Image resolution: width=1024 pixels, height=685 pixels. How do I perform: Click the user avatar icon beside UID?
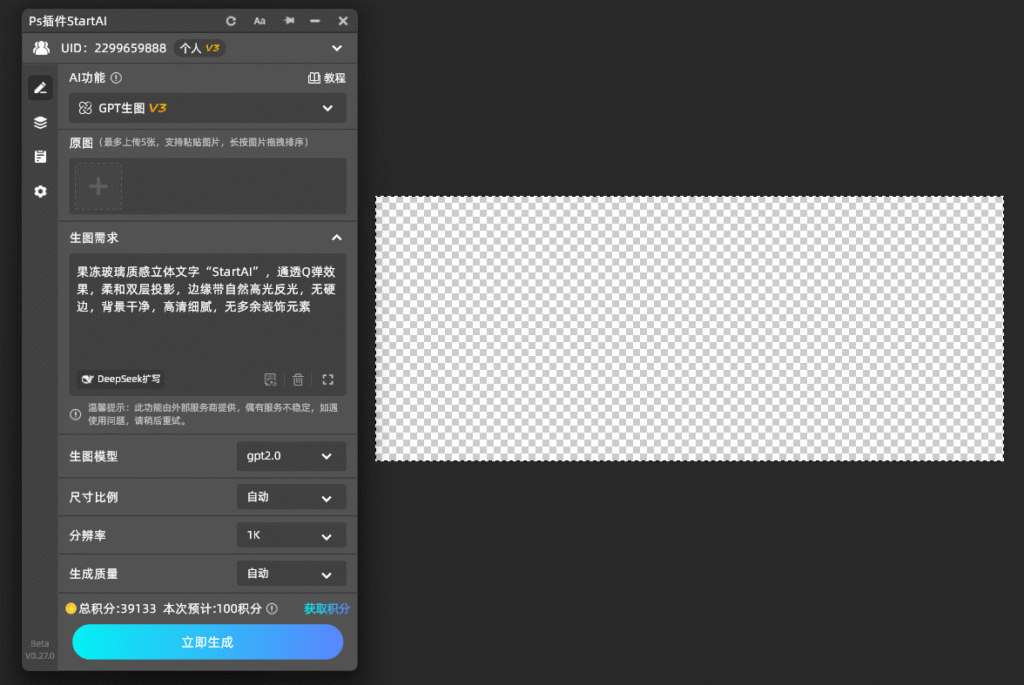point(41,48)
